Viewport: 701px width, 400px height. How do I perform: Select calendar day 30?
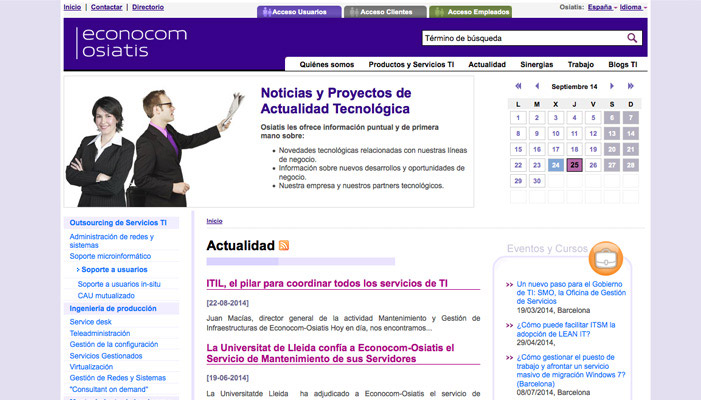tap(537, 181)
